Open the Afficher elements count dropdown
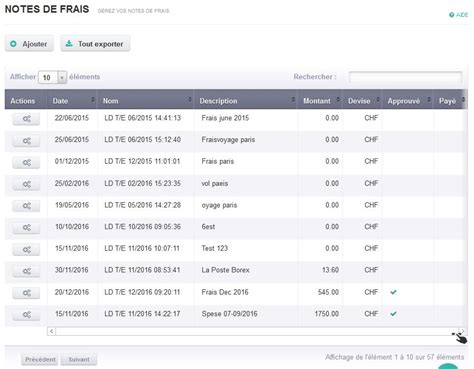Viewport: 474px width, 369px height. [52, 77]
